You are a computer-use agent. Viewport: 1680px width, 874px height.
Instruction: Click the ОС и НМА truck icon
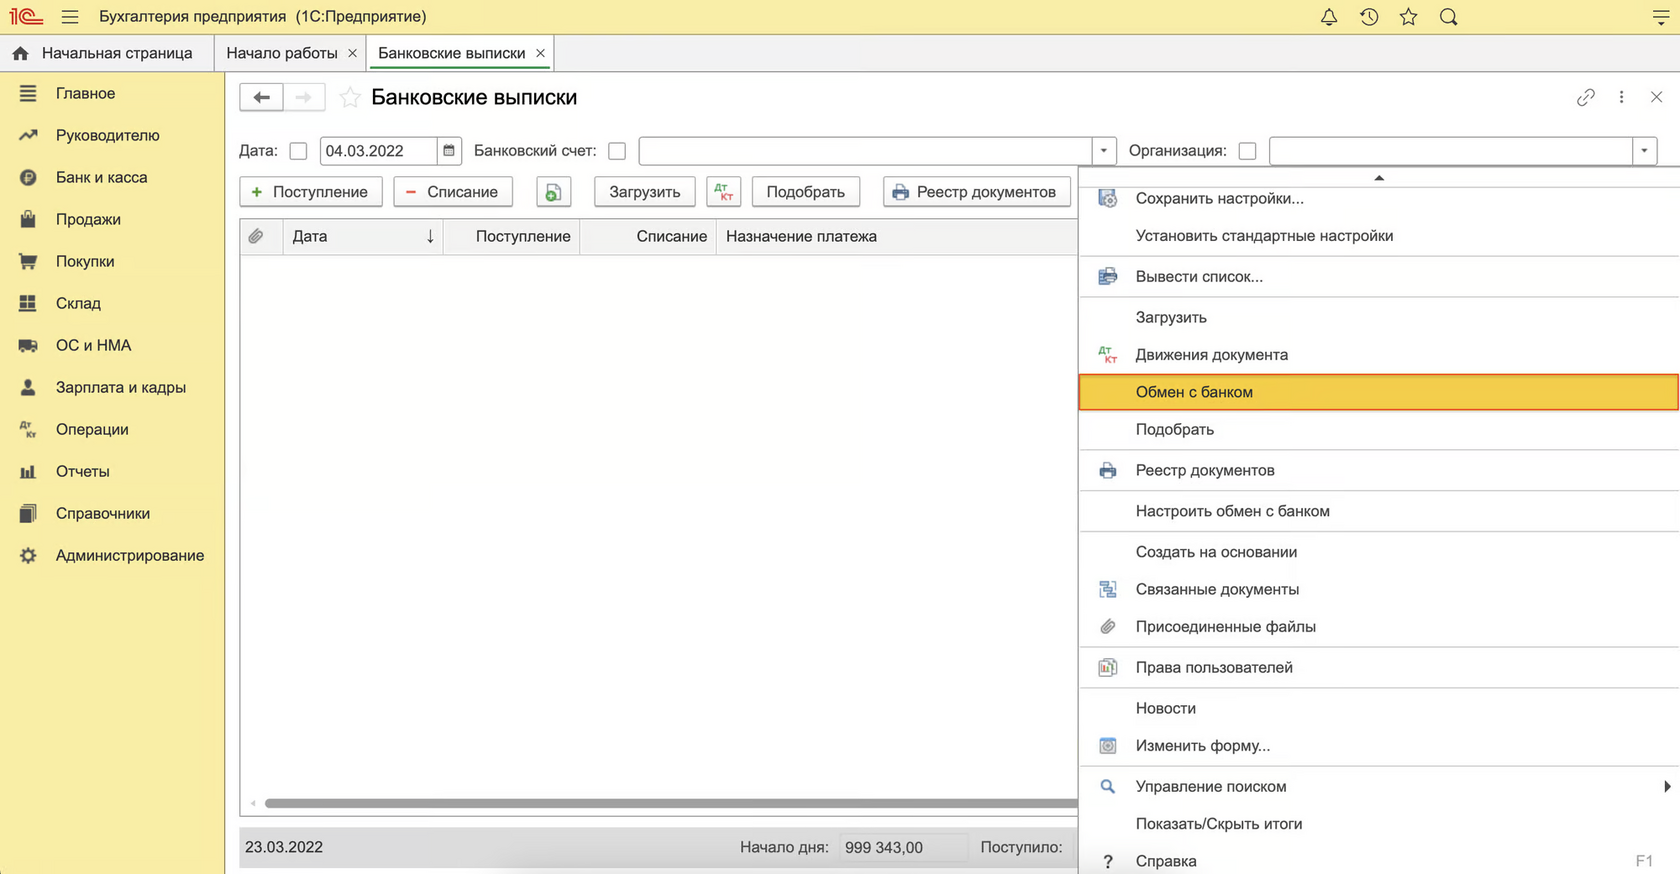[x=28, y=345]
